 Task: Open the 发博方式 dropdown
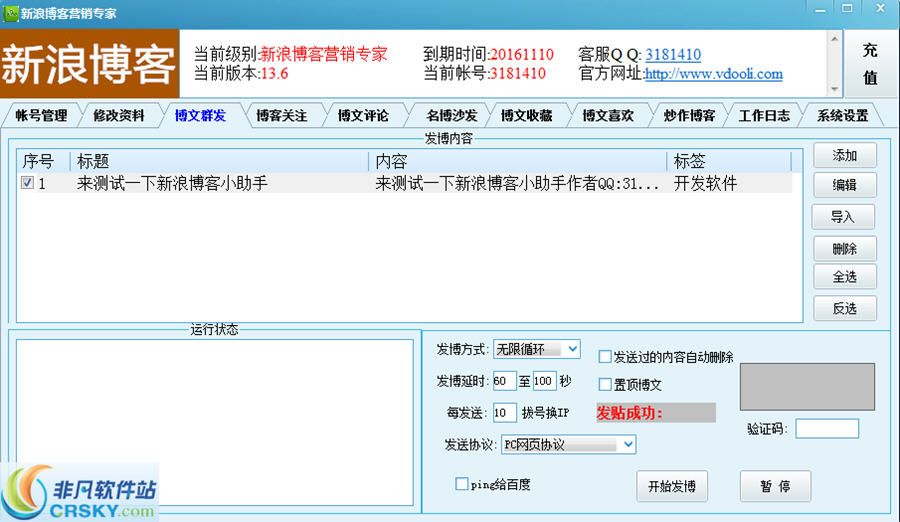pyautogui.click(x=537, y=349)
